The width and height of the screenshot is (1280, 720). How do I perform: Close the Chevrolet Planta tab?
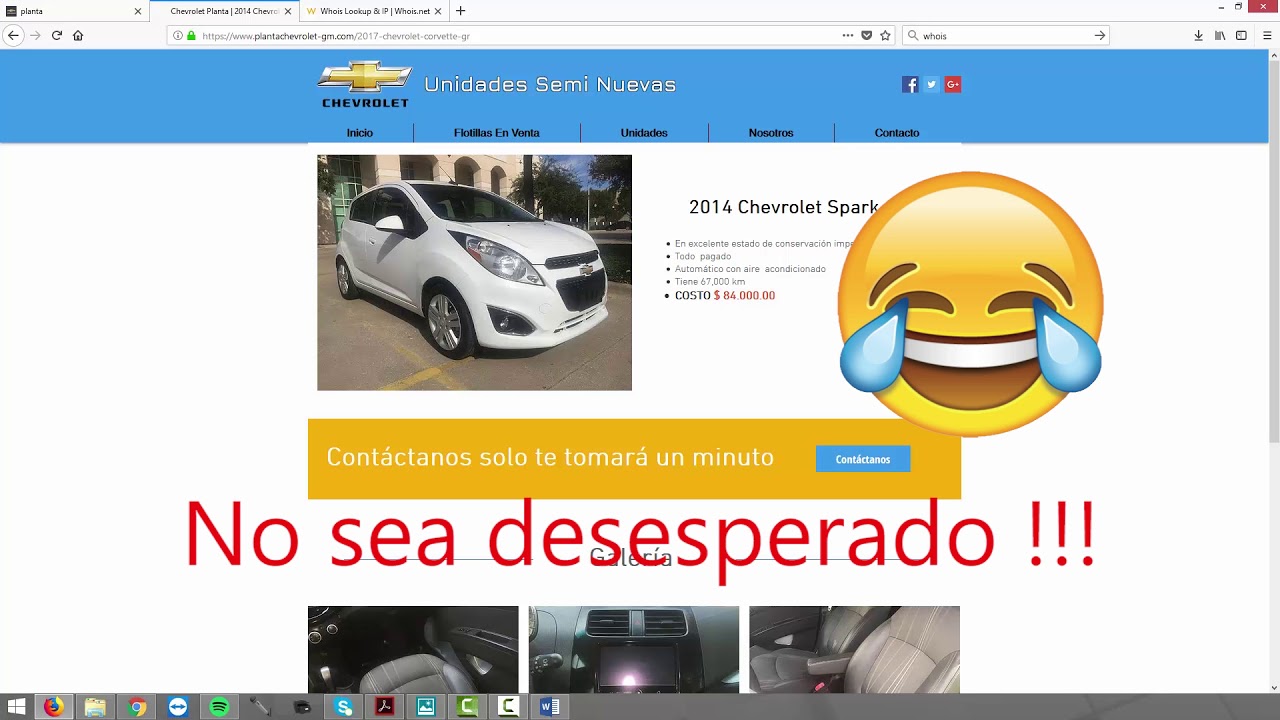pos(288,11)
